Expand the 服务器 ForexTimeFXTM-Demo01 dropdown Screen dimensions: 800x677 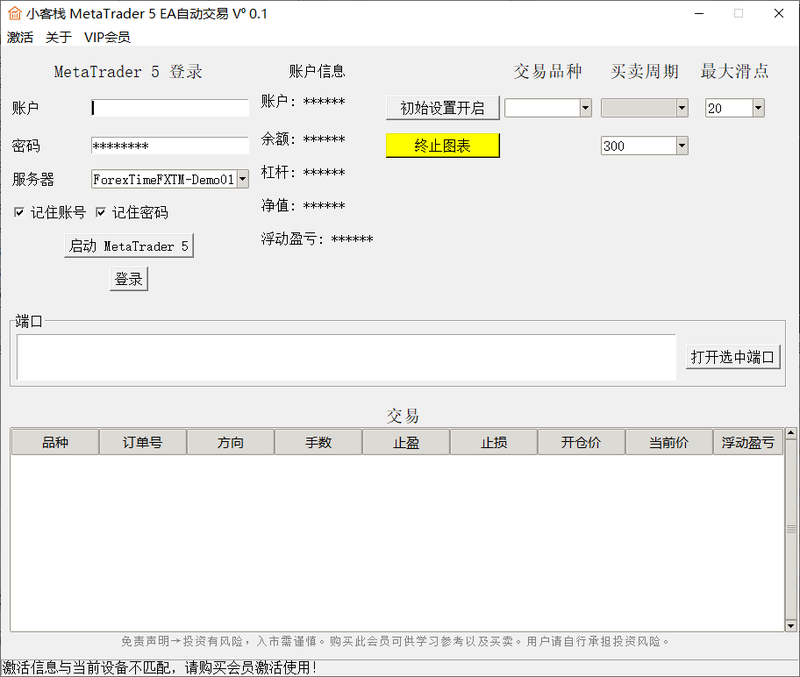(x=243, y=179)
